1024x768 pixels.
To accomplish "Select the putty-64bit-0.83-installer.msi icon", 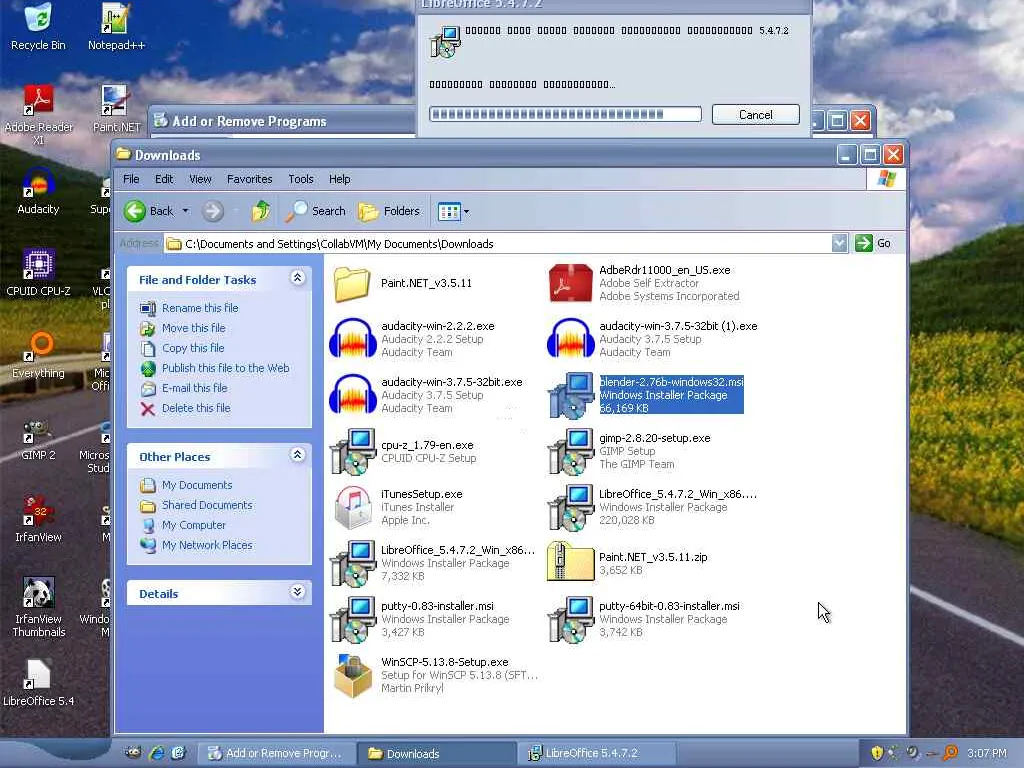I will click(x=570, y=619).
